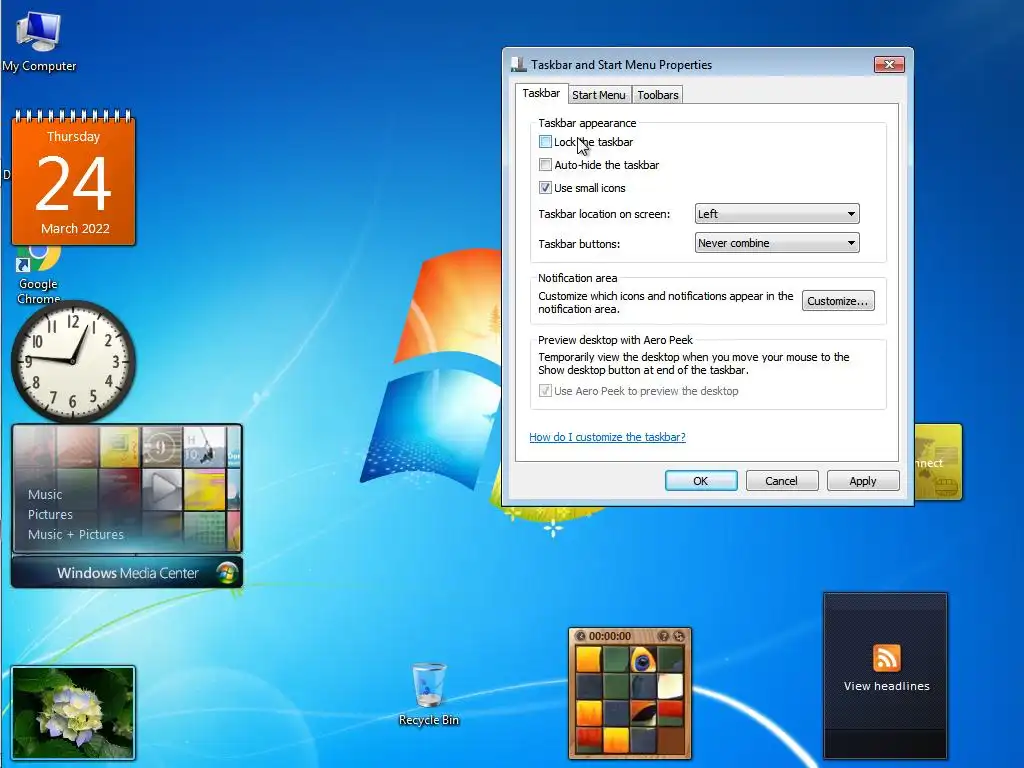The height and width of the screenshot is (768, 1024).
Task: Click the Apply button
Action: (x=863, y=481)
